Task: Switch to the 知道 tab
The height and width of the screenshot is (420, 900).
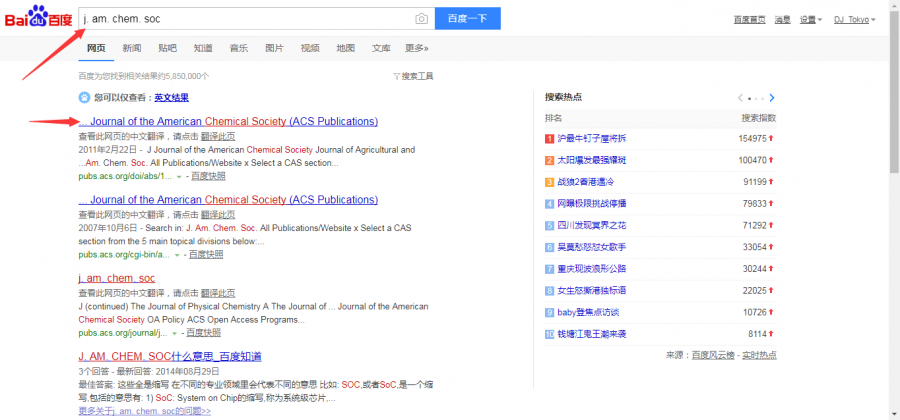Action: click(203, 48)
